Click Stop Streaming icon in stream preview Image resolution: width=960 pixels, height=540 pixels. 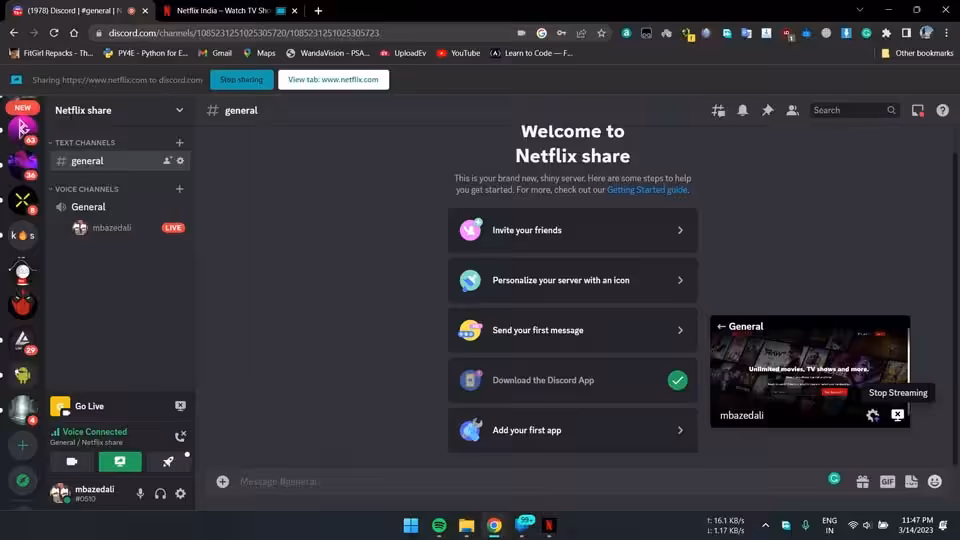click(898, 415)
